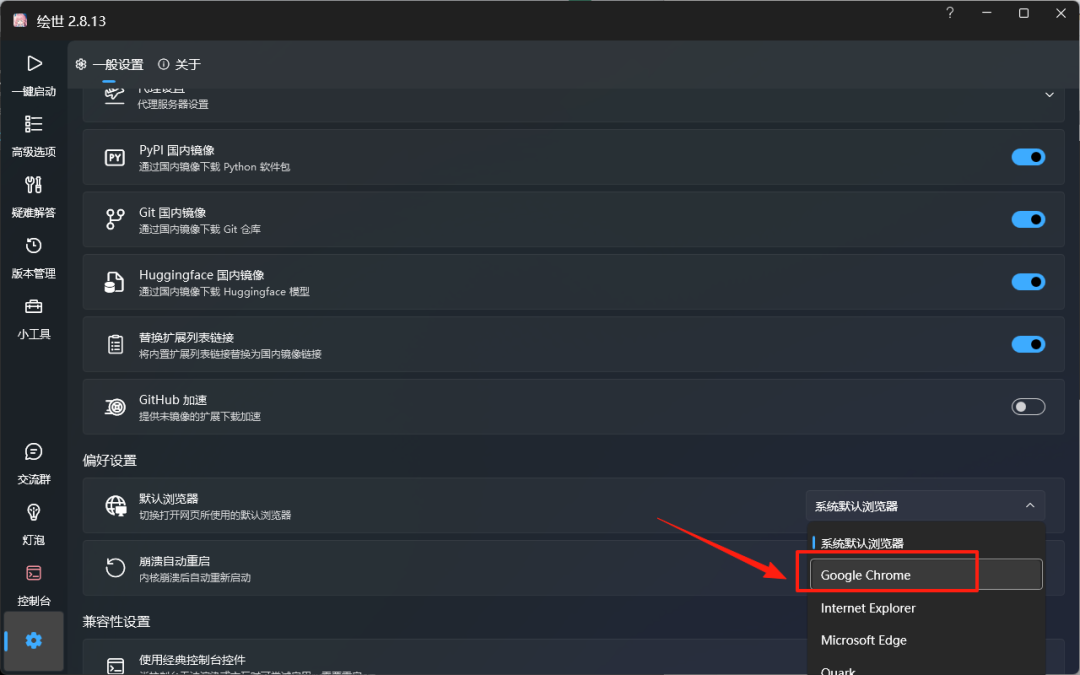1080x675 pixels.
Task: Click the 灯泡 lightbulb icon
Action: (x=34, y=514)
